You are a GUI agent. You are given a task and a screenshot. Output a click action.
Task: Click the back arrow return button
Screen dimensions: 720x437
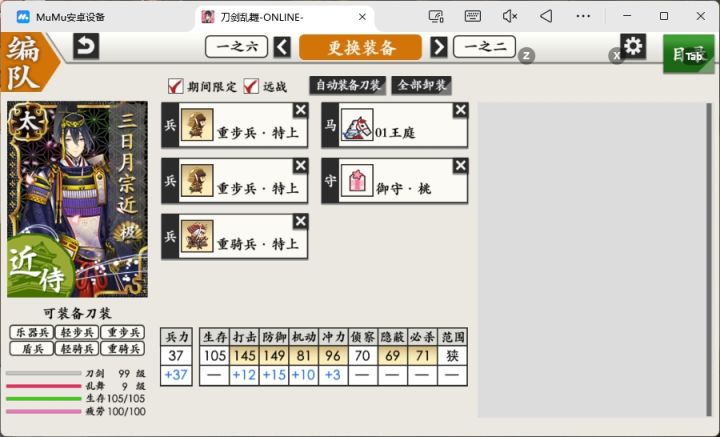click(x=86, y=46)
